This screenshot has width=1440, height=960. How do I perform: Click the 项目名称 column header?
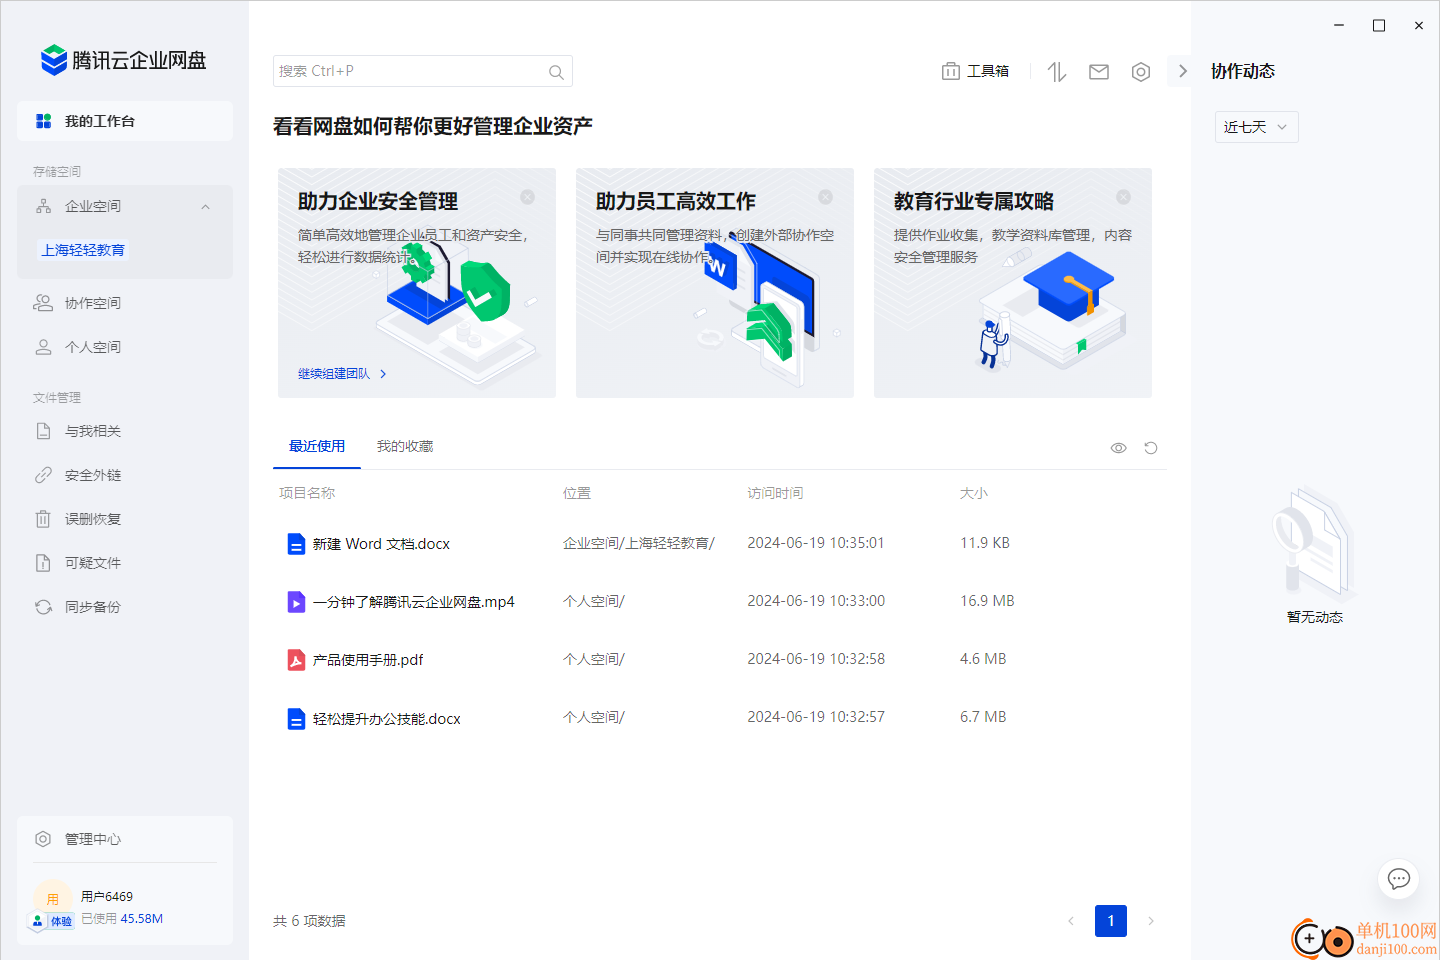click(307, 493)
